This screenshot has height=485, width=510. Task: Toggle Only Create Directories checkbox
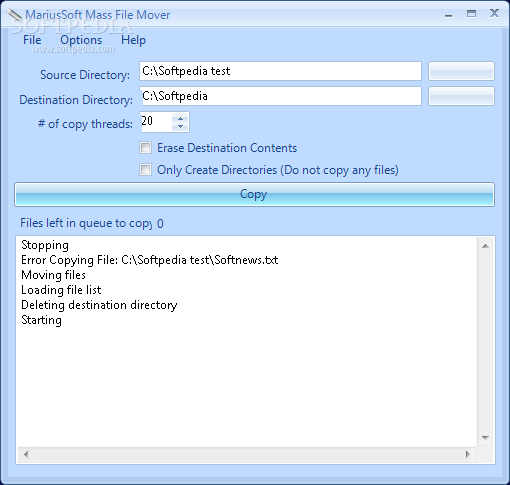coord(145,170)
